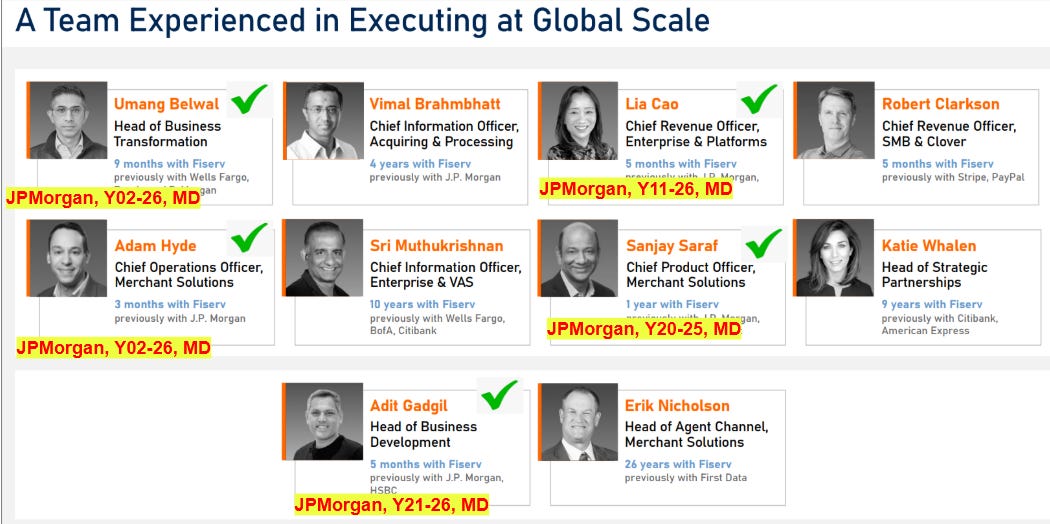Screen dimensions: 1050x524
Task: Click the Robert Clarkson name heading
Action: (940, 104)
